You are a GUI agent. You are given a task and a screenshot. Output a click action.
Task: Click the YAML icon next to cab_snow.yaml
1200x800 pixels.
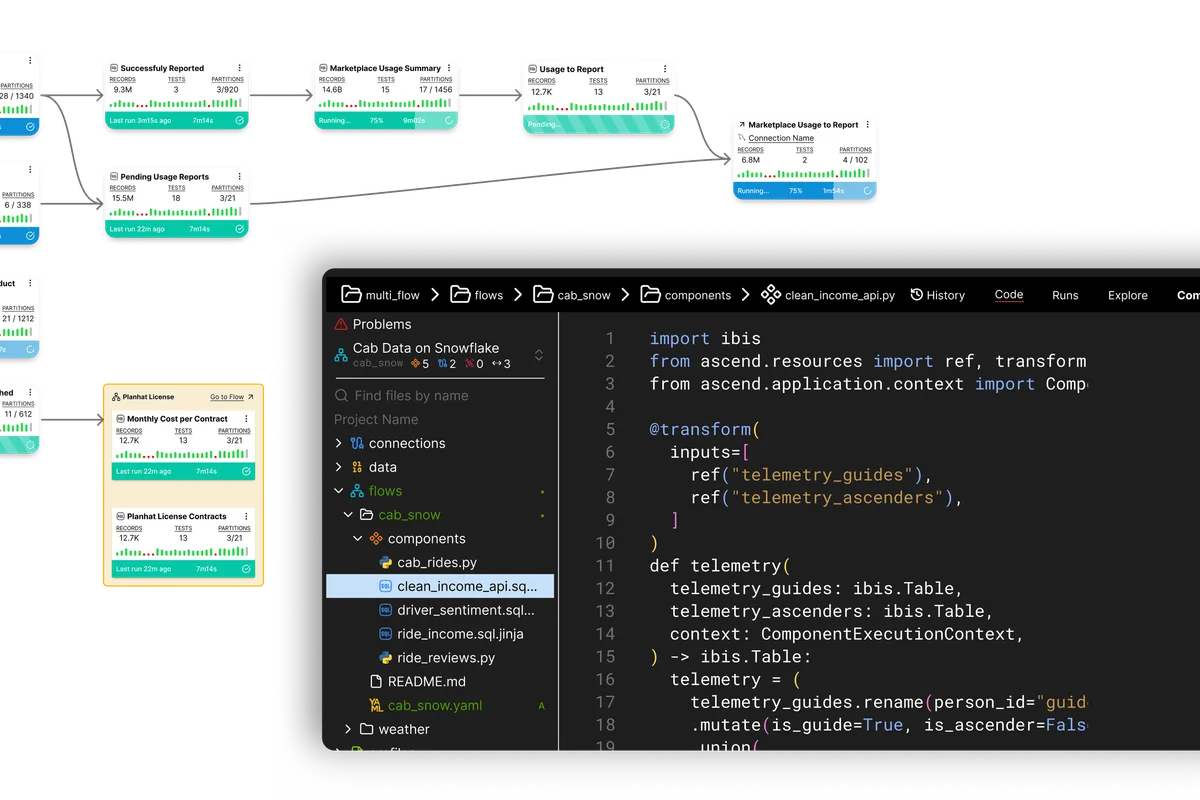pyautogui.click(x=376, y=705)
